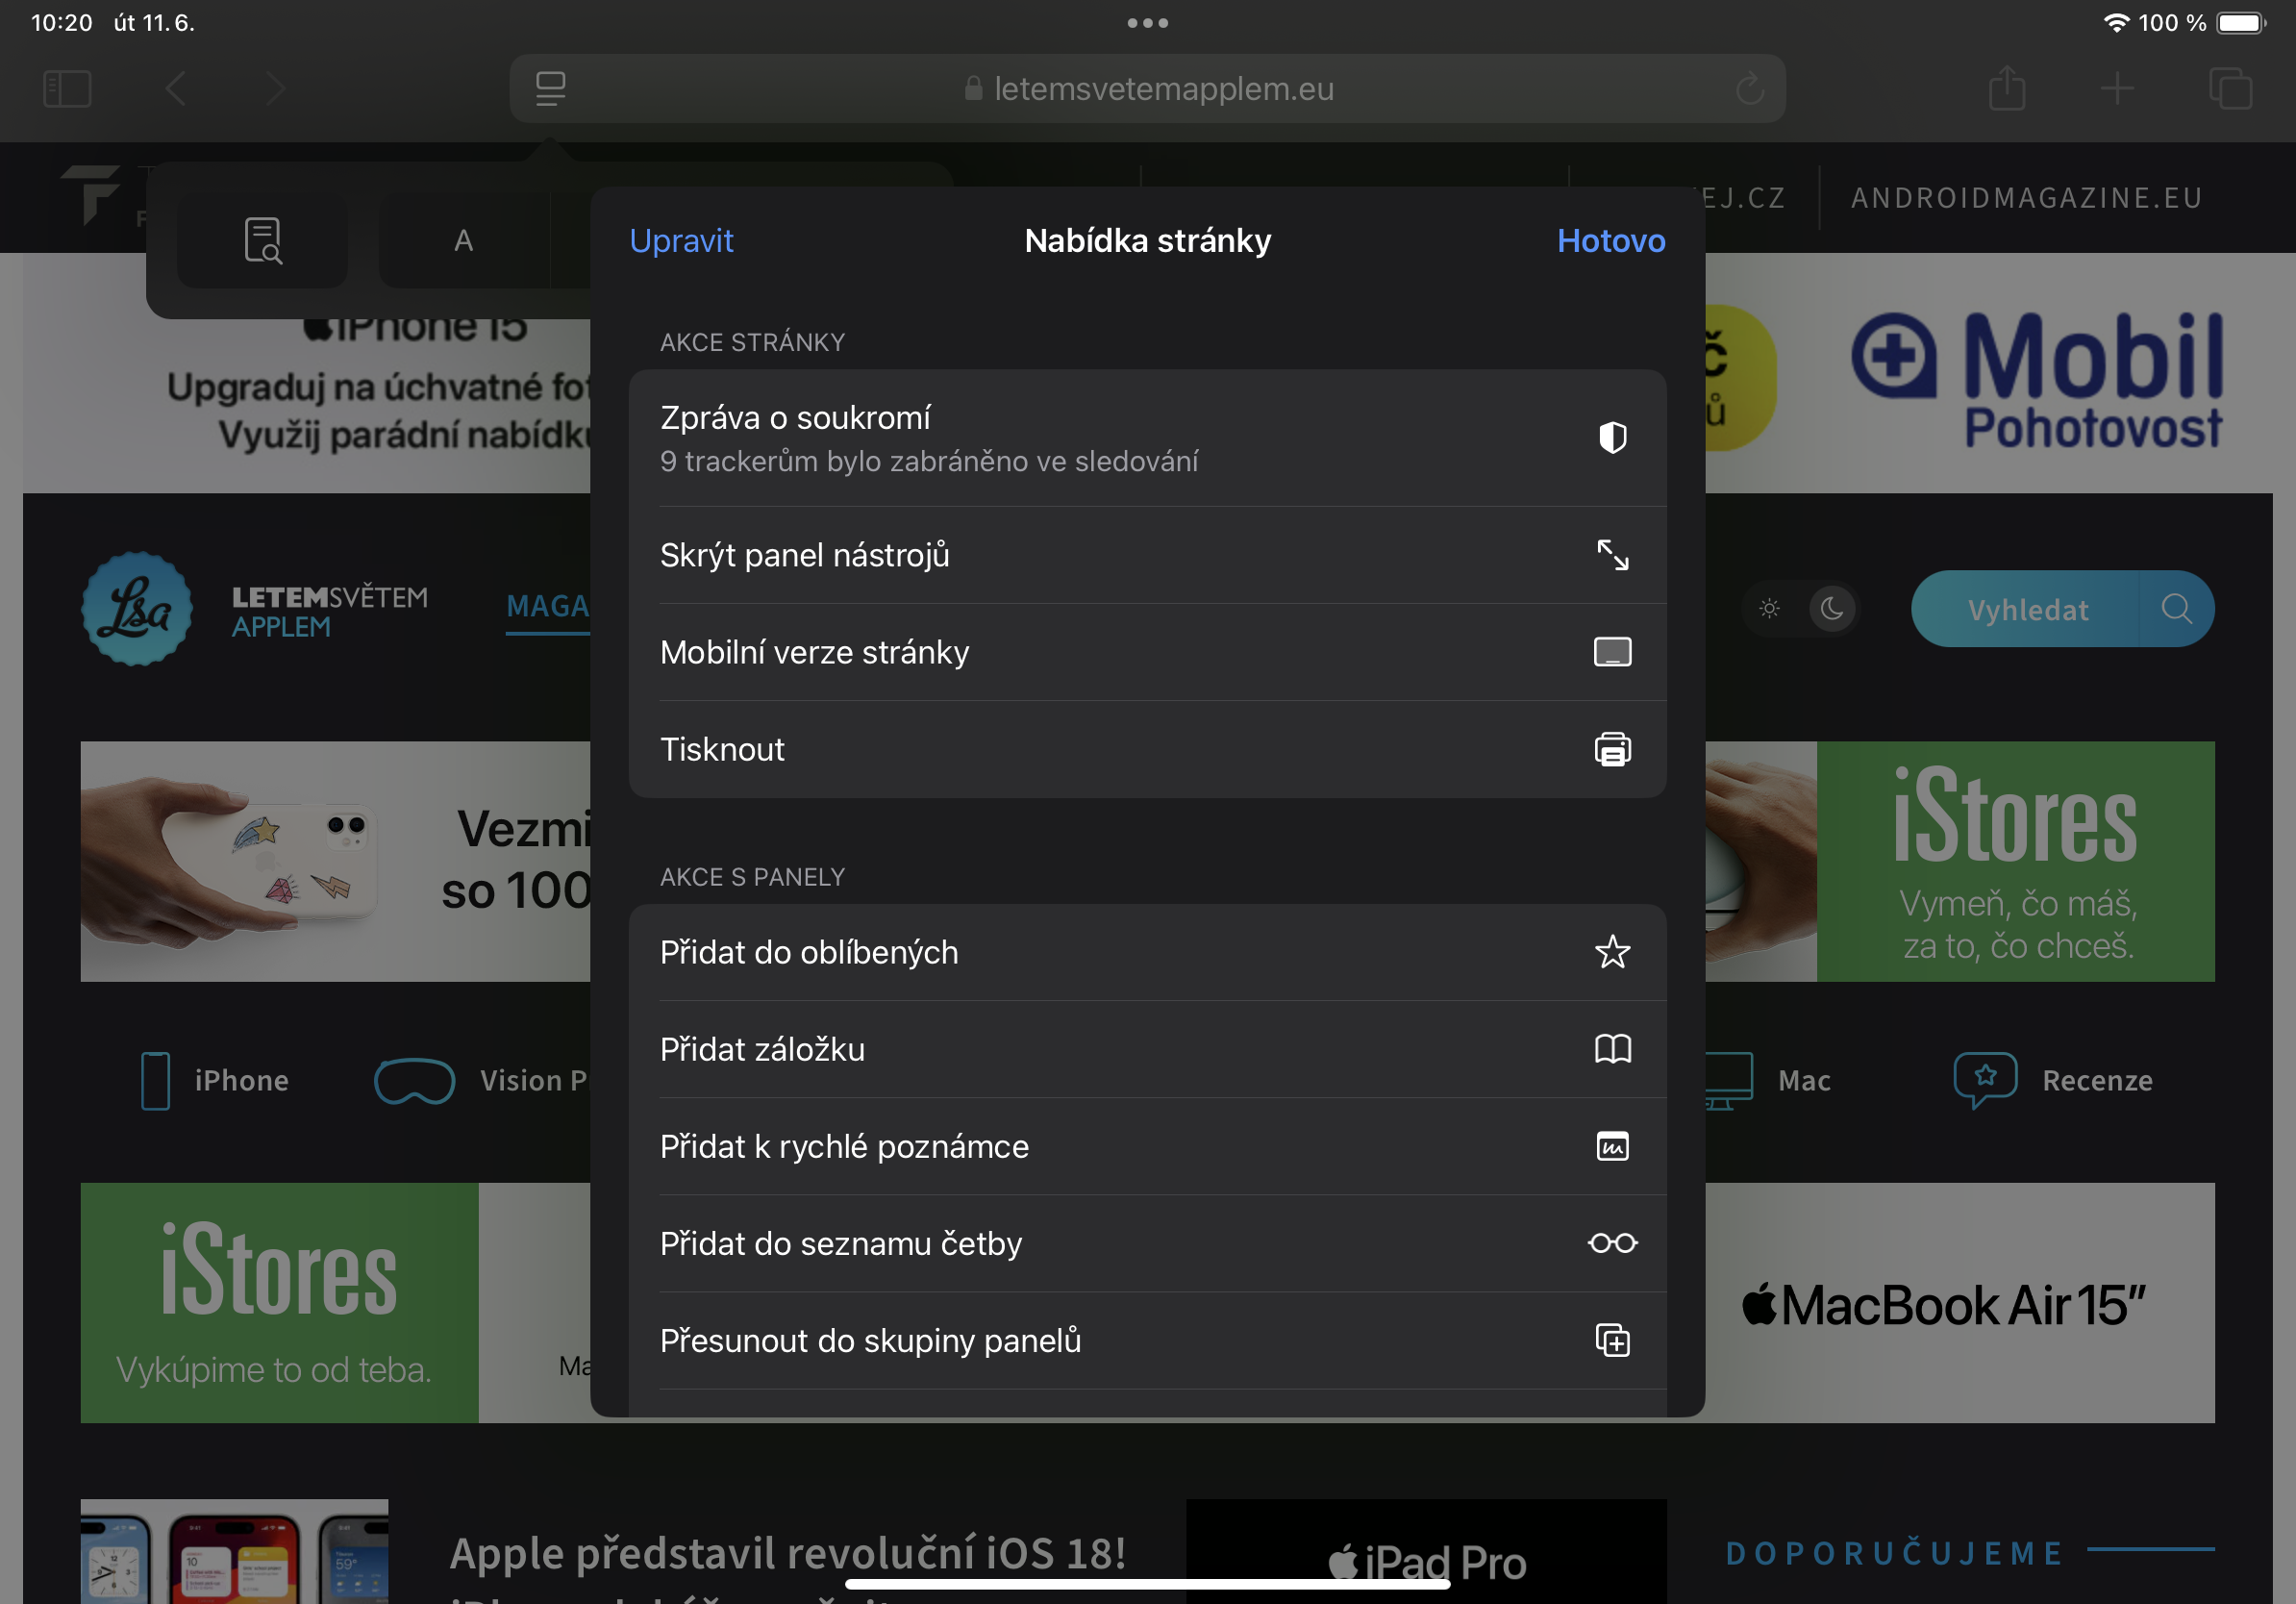Tap the letemsvetemapplem.eu address bar
2296x1604 pixels.
(x=1148, y=88)
